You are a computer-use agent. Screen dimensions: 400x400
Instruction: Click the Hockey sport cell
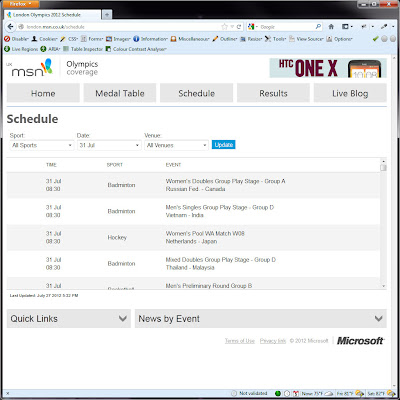pyautogui.click(x=117, y=237)
